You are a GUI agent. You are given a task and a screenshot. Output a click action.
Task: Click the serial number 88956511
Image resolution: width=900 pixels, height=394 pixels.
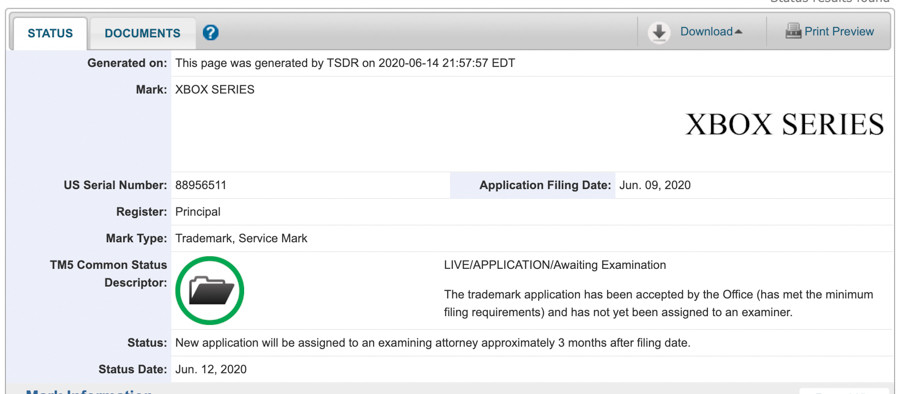pos(201,186)
